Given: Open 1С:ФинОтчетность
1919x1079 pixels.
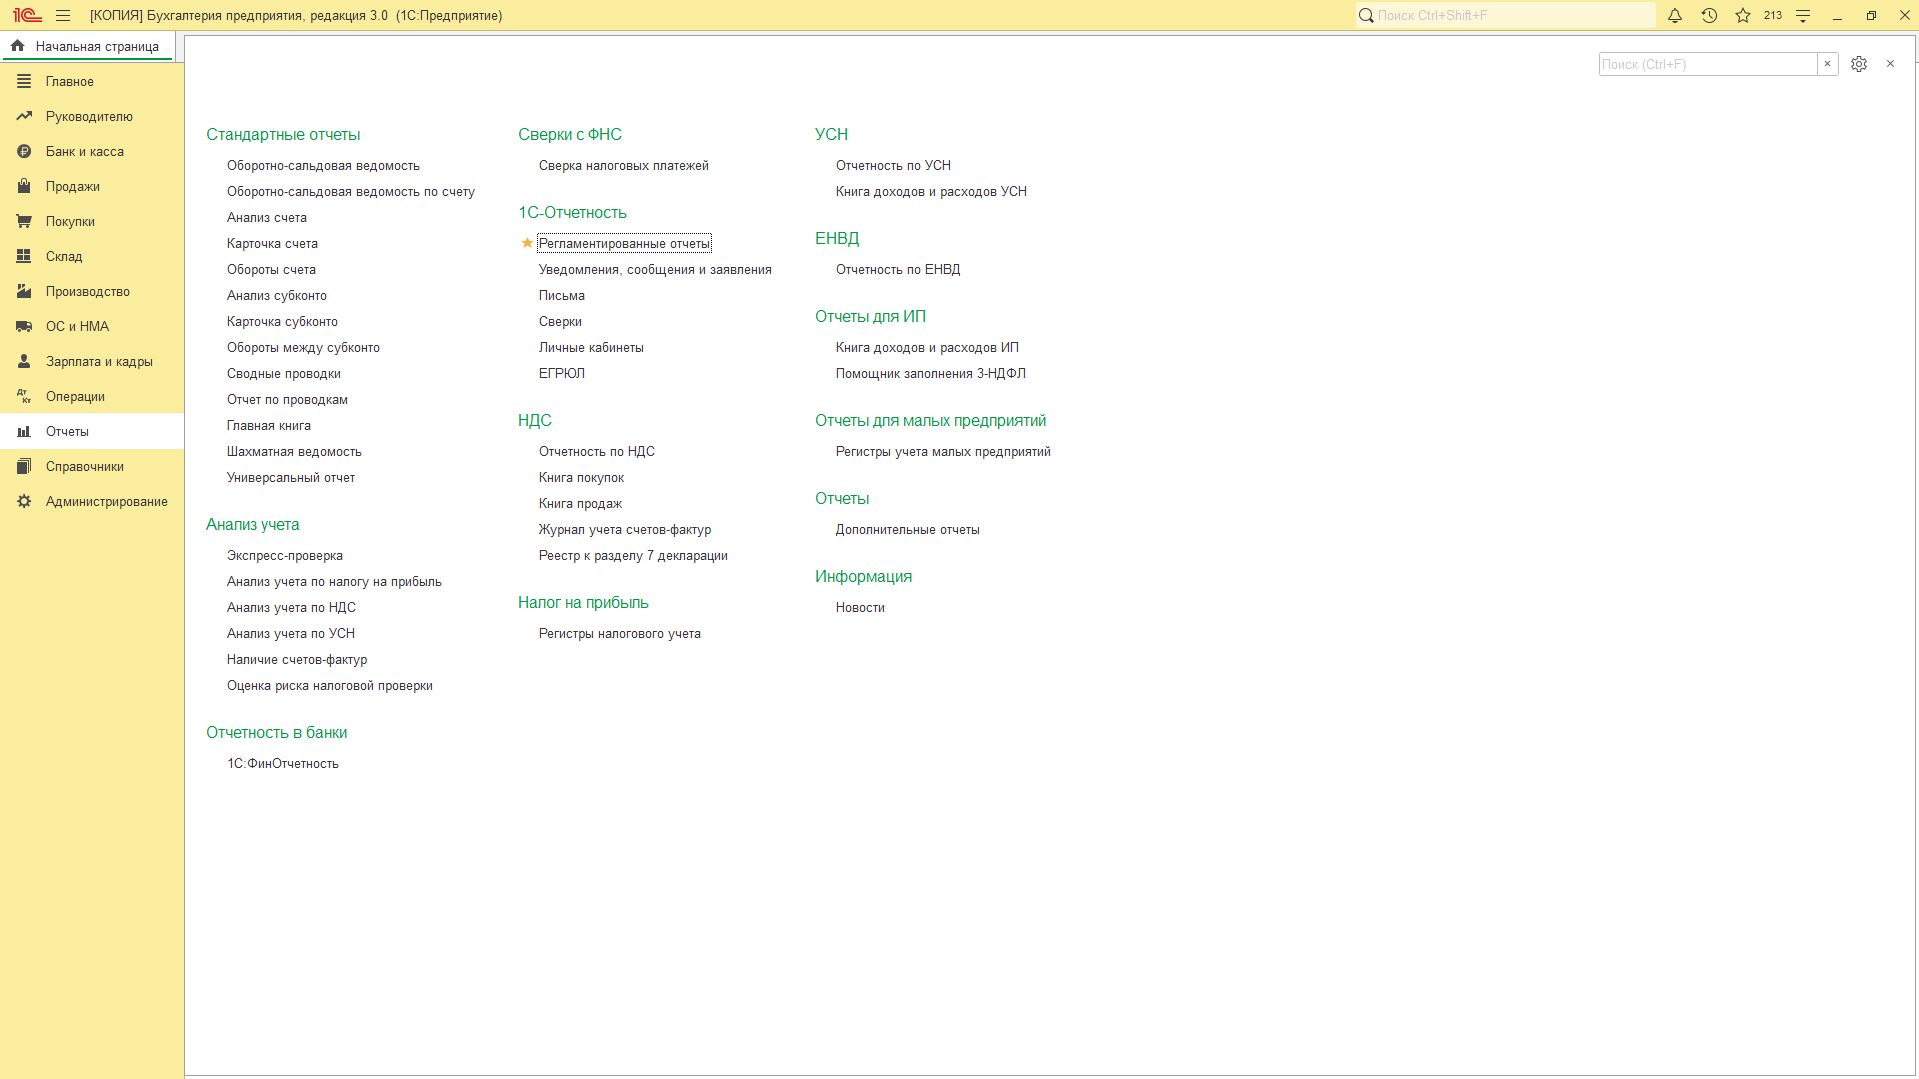Looking at the screenshot, I should [x=283, y=763].
